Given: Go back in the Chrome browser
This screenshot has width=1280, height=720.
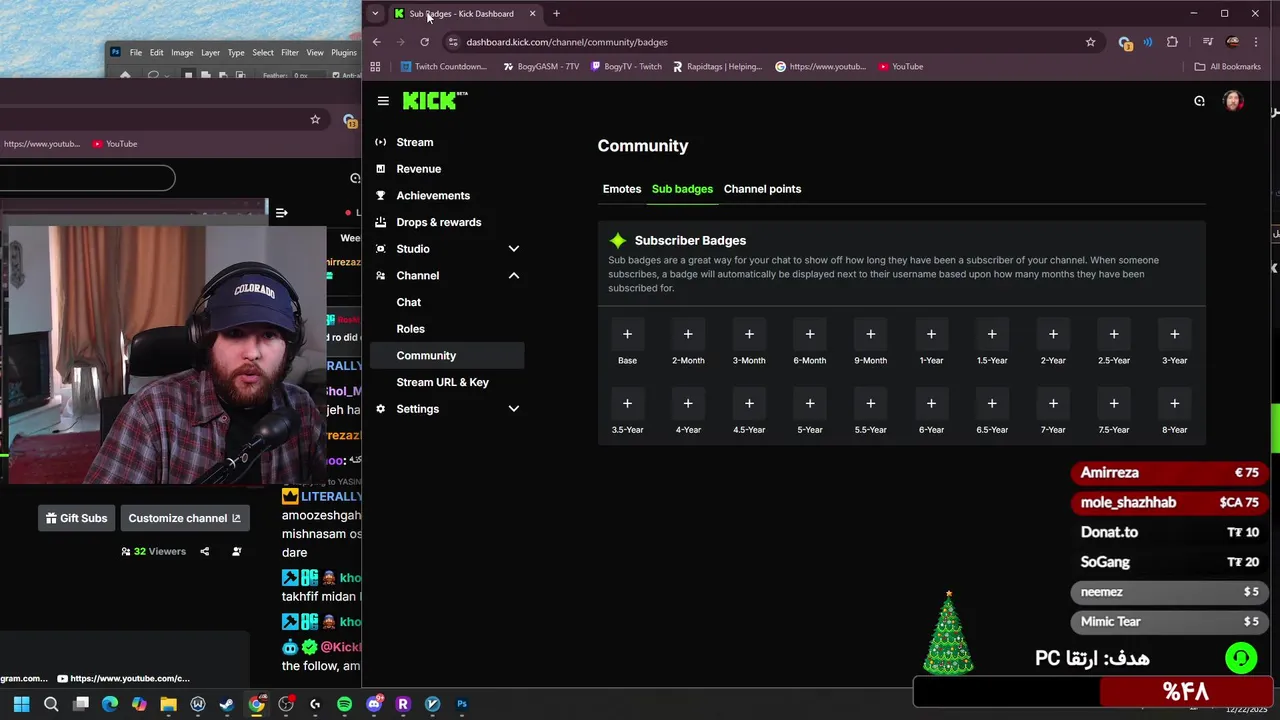Looking at the screenshot, I should click(x=376, y=42).
